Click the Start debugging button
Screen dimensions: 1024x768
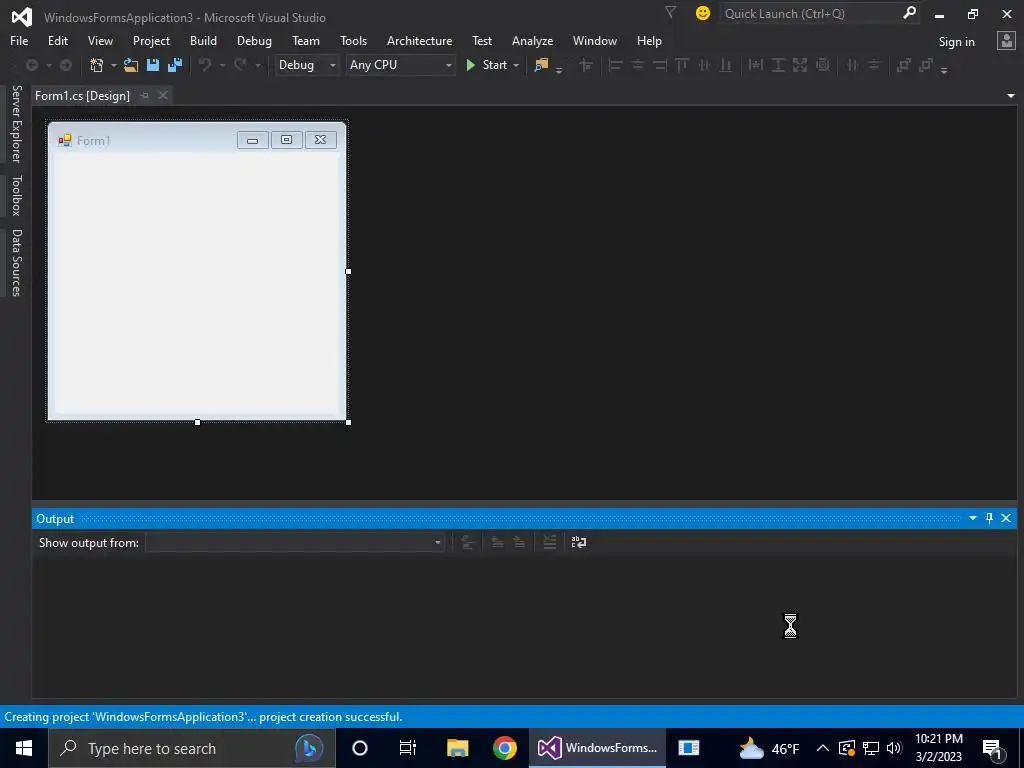click(487, 65)
